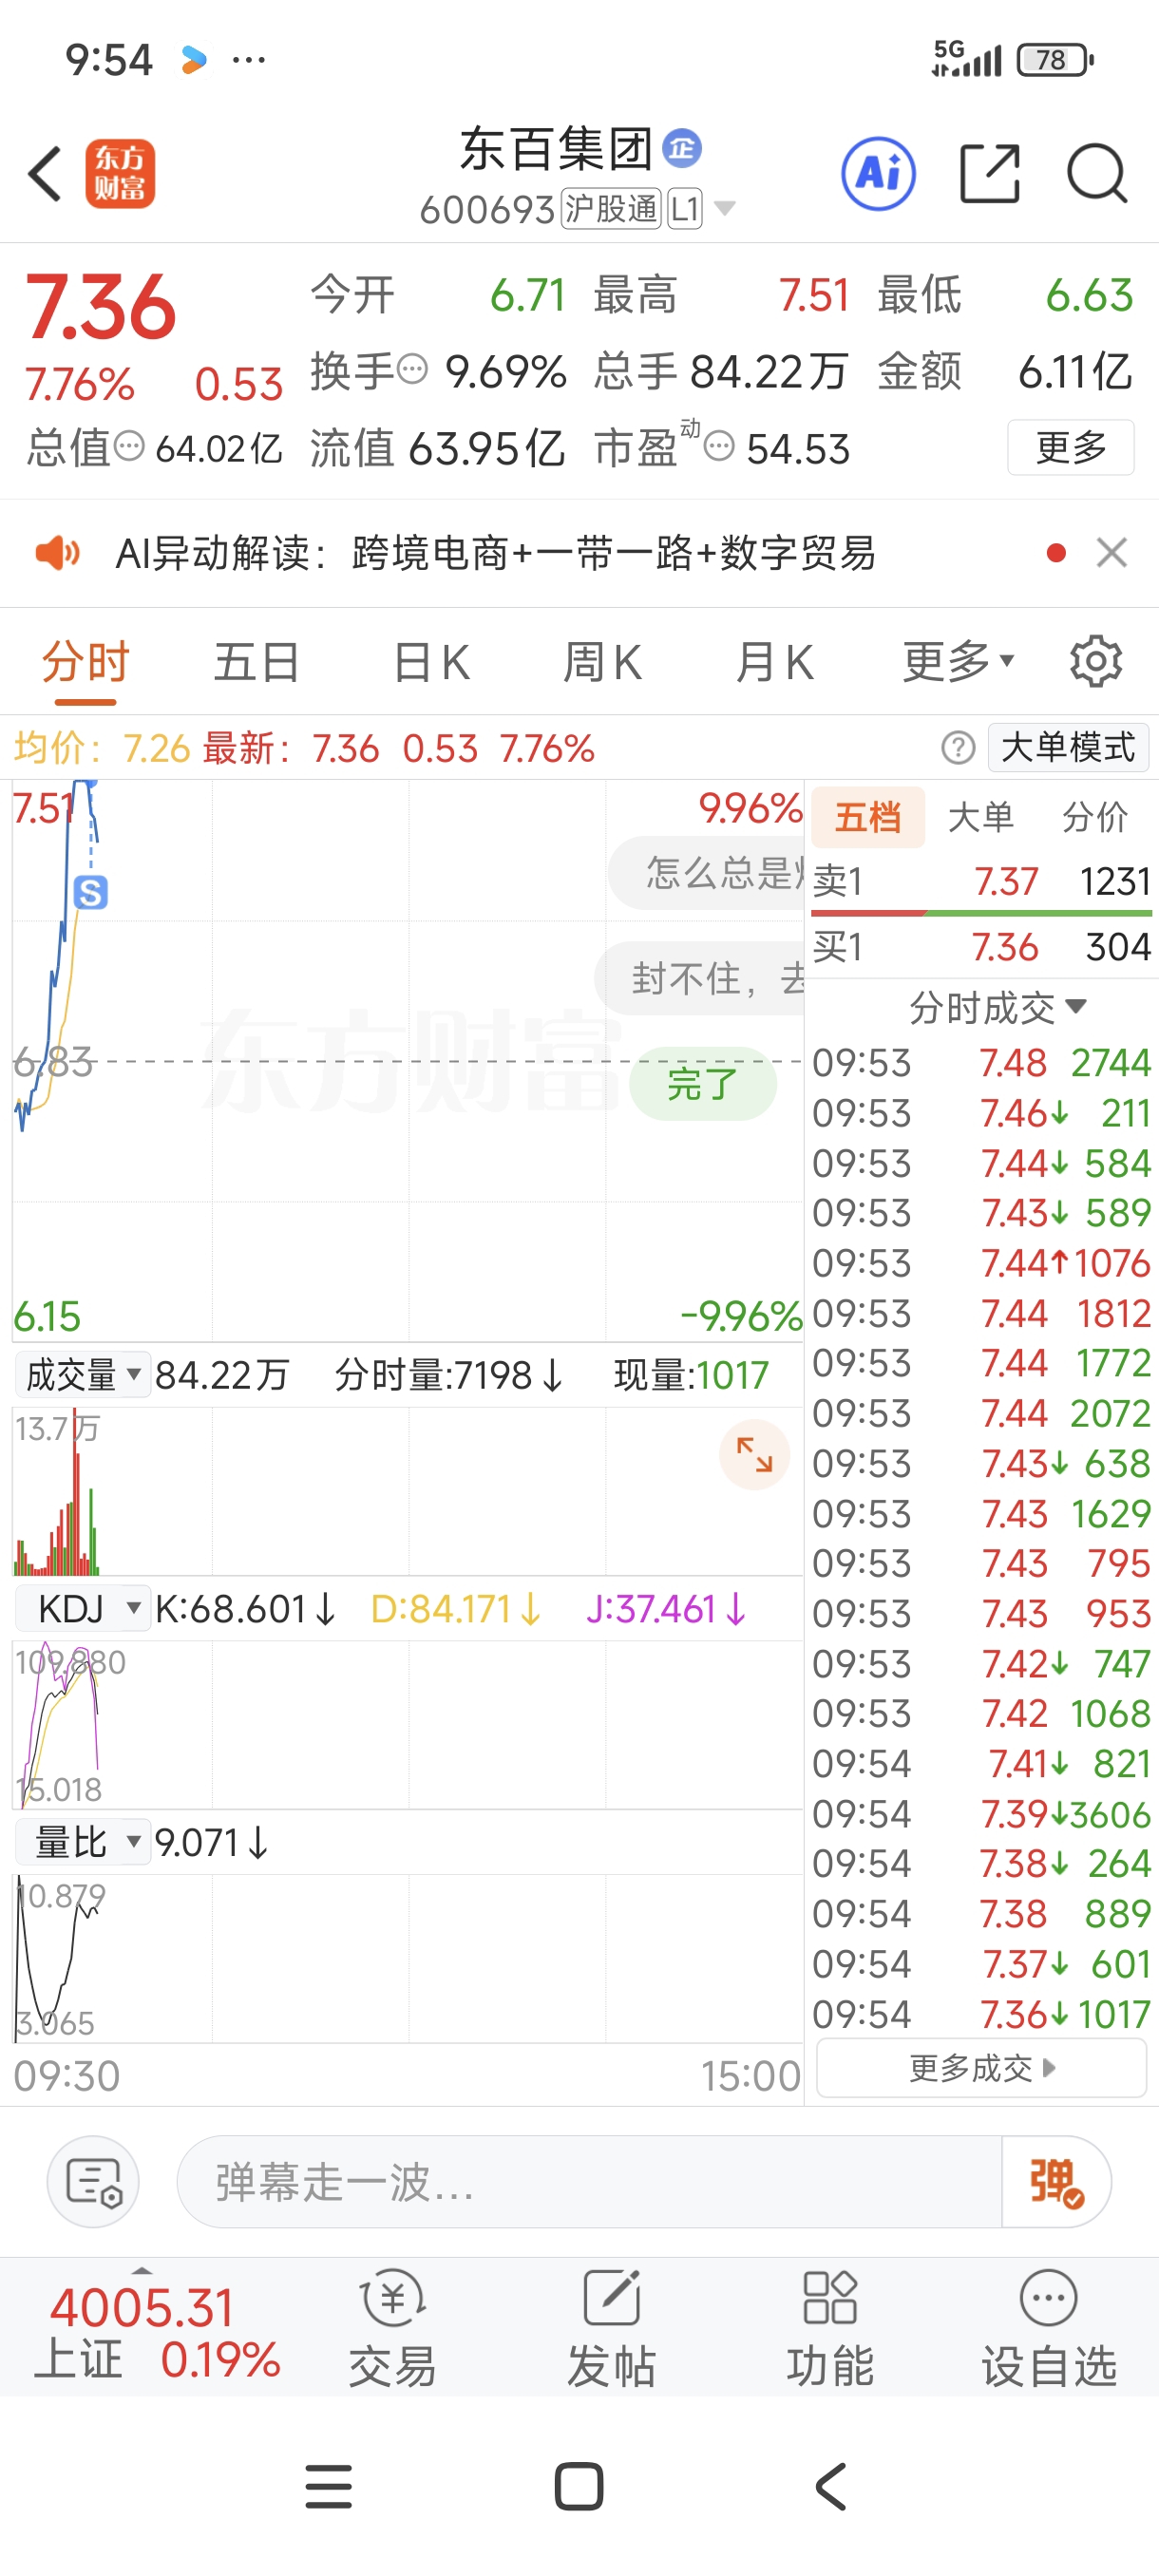
Task: Open 成交量 indicator dropdown
Action: pos(82,1375)
